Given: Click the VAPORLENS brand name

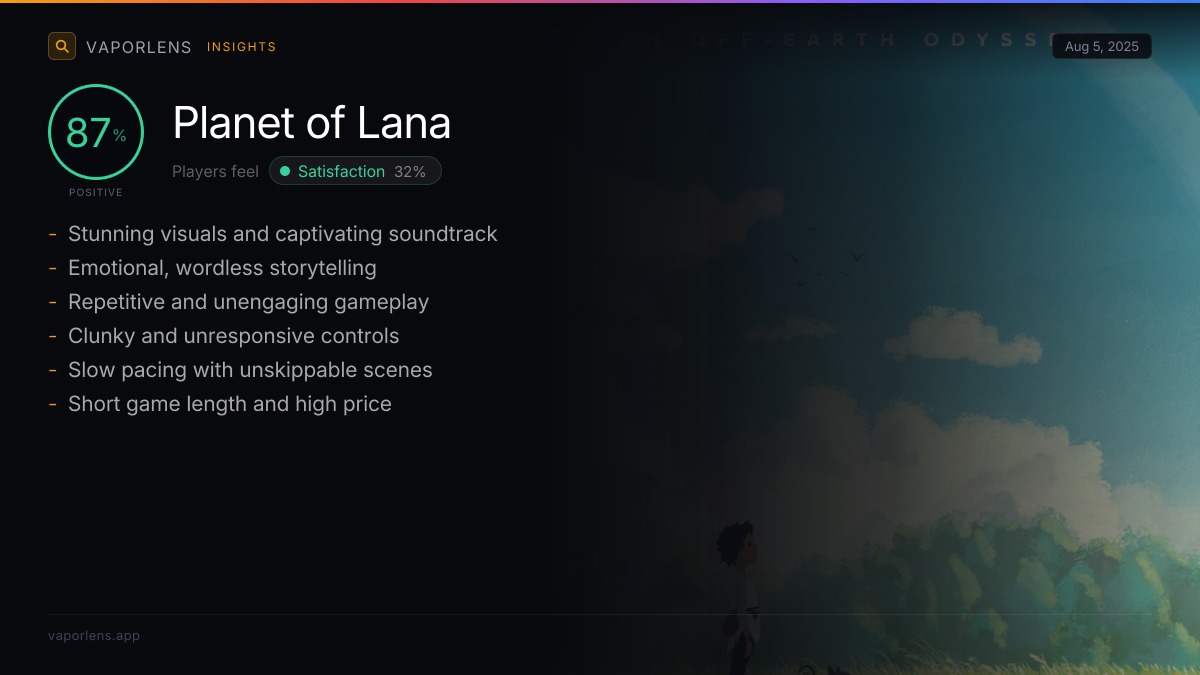Looking at the screenshot, I should (x=139, y=47).
